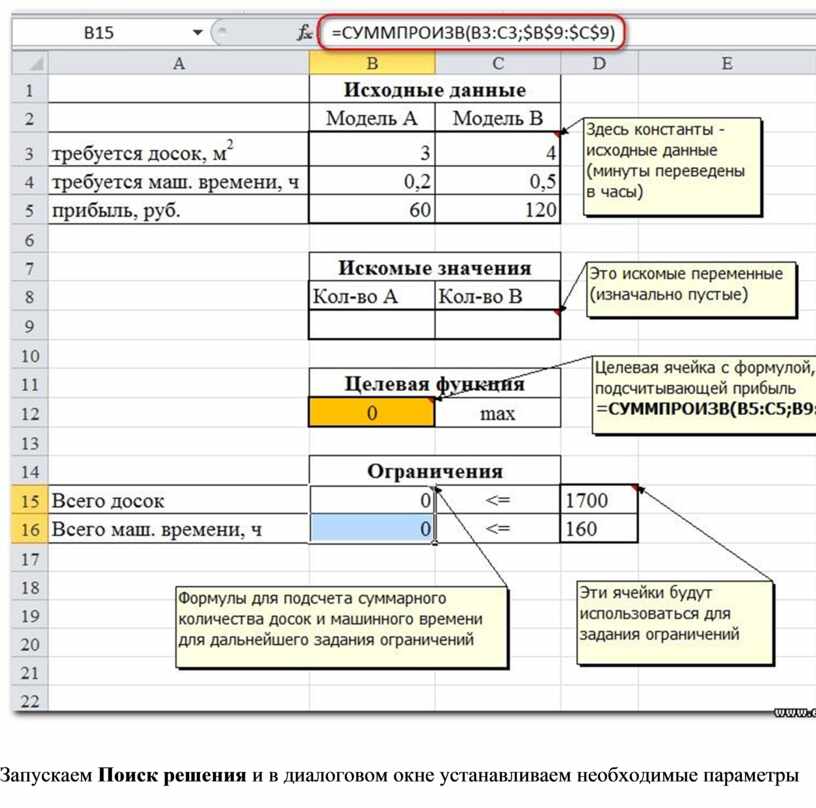The height and width of the screenshot is (808, 816).
Task: Select cell B3 with value 3
Action: (372, 151)
